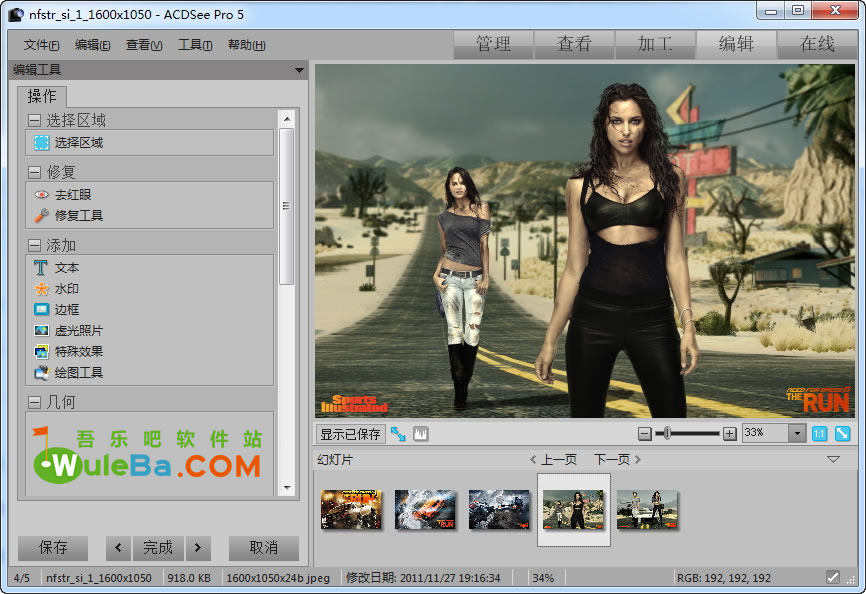This screenshot has width=866, height=594.
Task: Click the ACDSee app icon in title bar
Action: (16, 15)
